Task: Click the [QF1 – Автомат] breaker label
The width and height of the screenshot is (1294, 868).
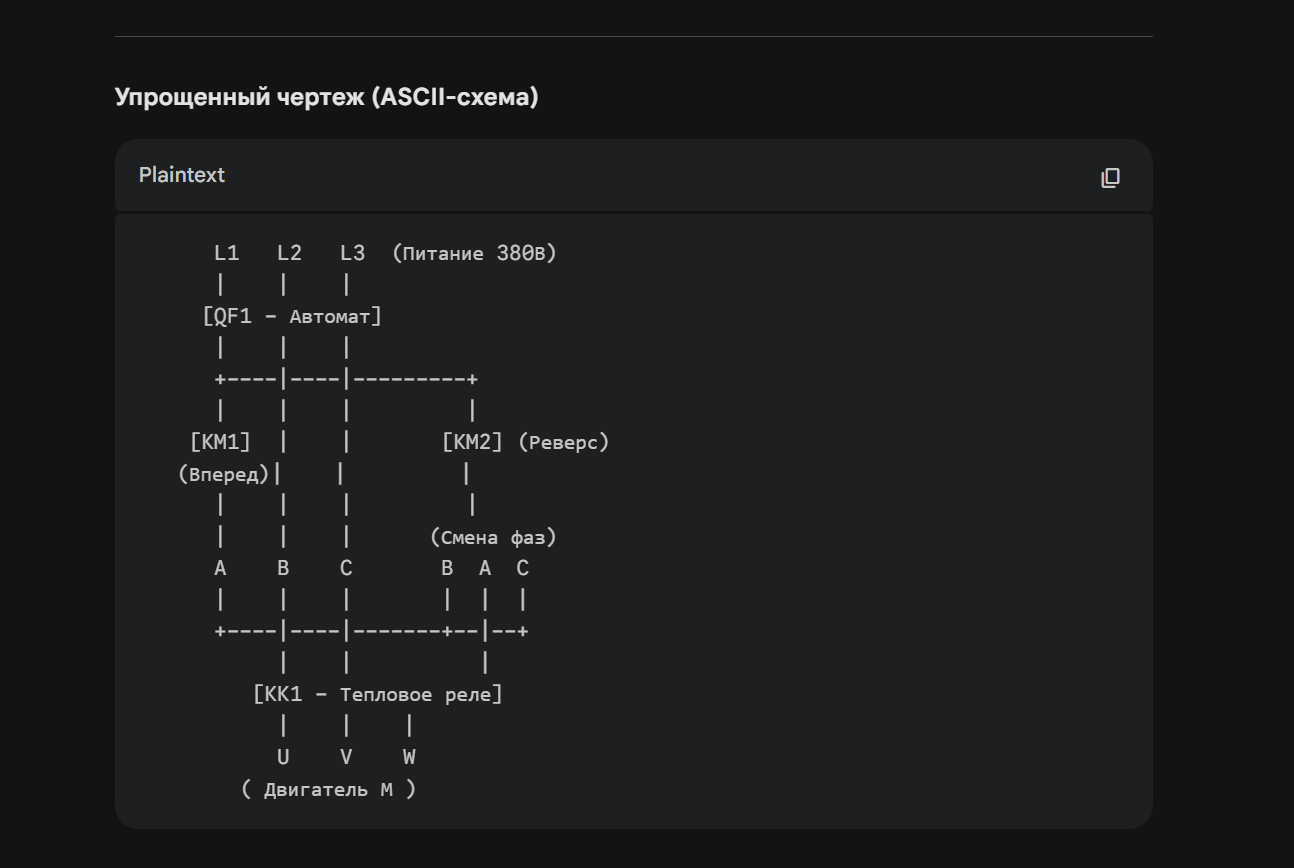Action: tap(292, 316)
